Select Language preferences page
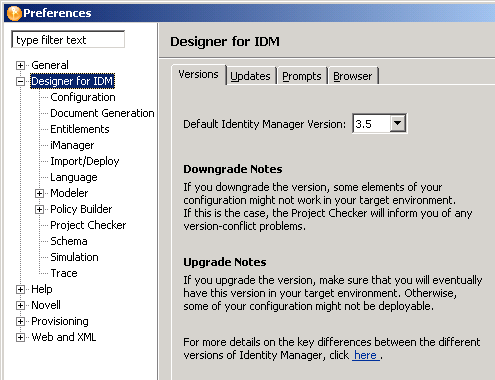Screen dimensions: 495x380 pyautogui.click(x=74, y=177)
